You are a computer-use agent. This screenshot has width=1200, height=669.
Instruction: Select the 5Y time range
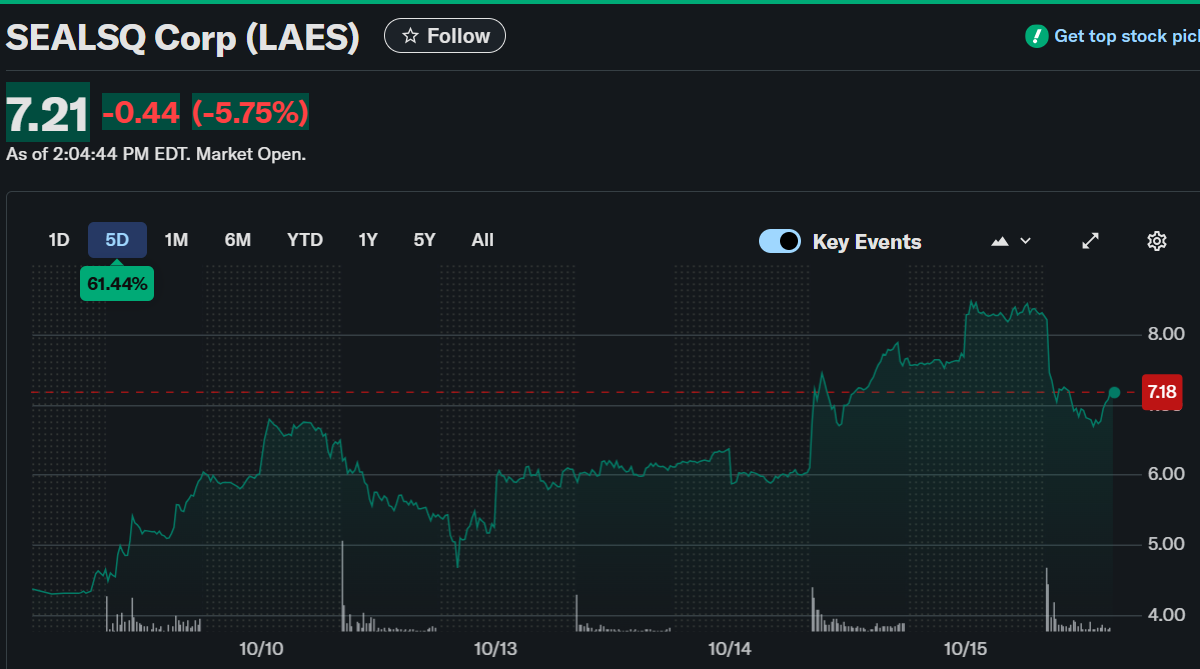[x=425, y=240]
